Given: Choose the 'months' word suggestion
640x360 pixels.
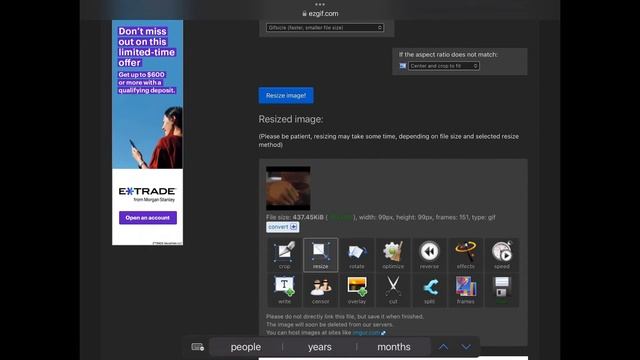Looking at the screenshot, I should (394, 347).
